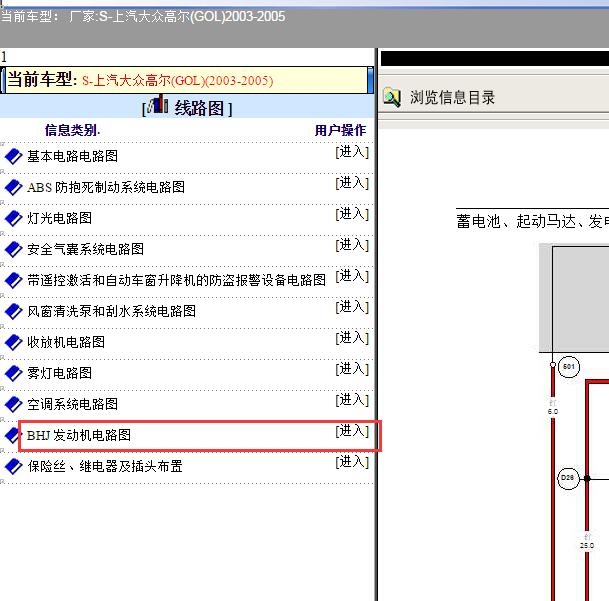609x601 pixels.
Task: Click the 浏览信息目录 folder search icon
Action: click(392, 97)
